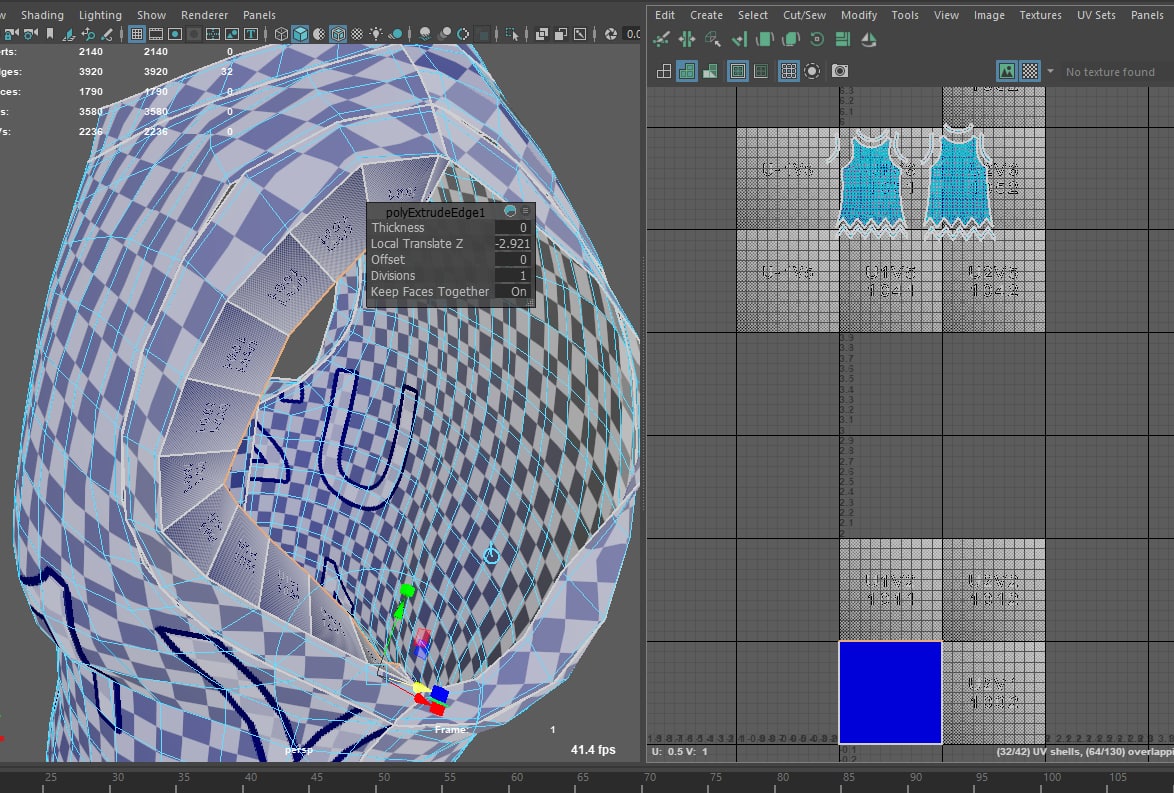This screenshot has height=793, width=1174.
Task: Toggle Wireframe on Shaded
Action: tap(338, 34)
